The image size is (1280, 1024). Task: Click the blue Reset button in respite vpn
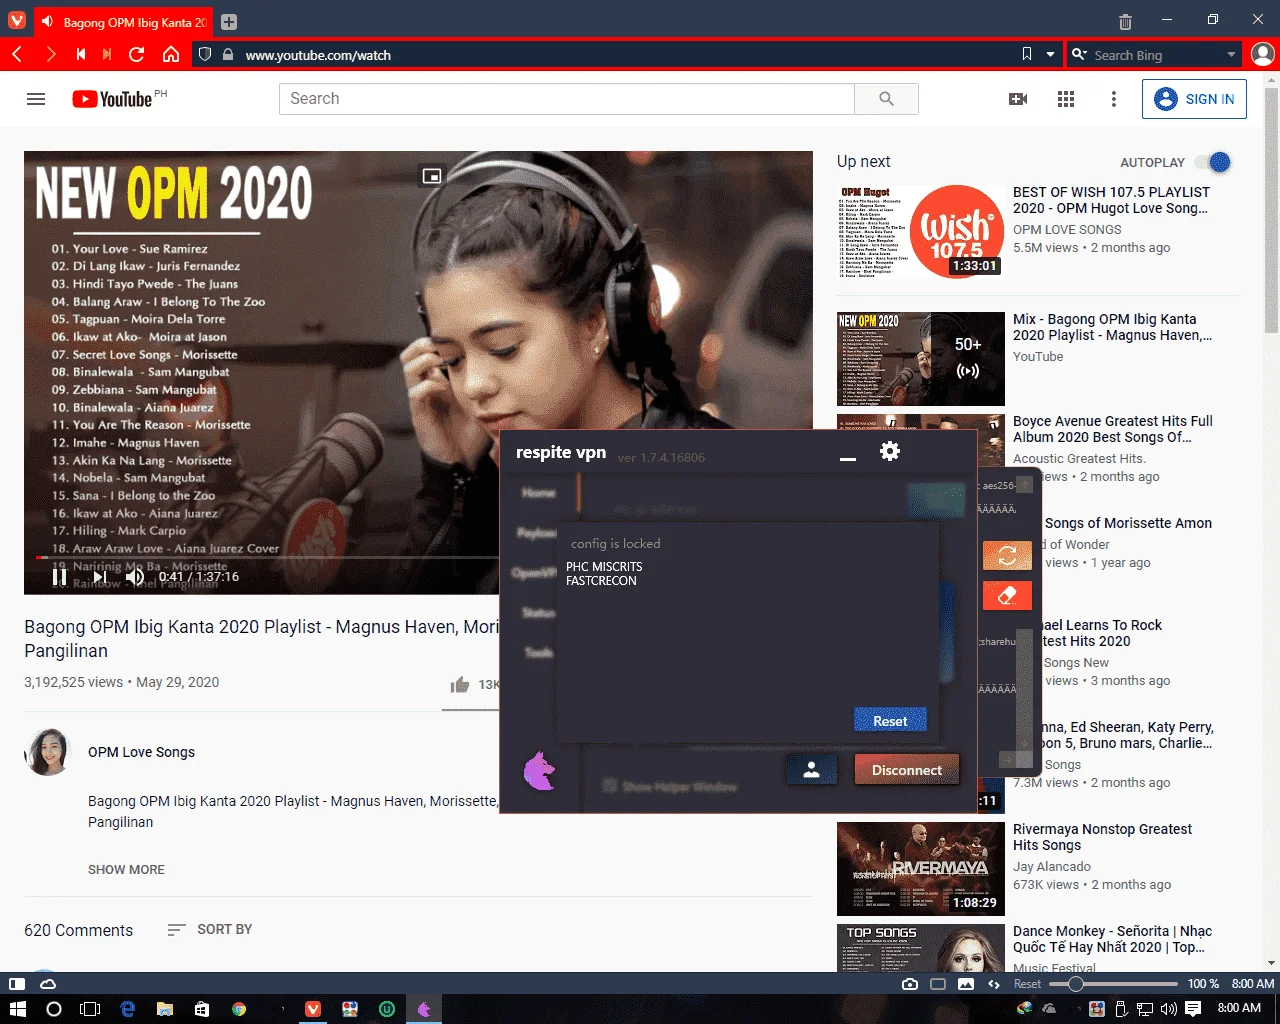(890, 720)
